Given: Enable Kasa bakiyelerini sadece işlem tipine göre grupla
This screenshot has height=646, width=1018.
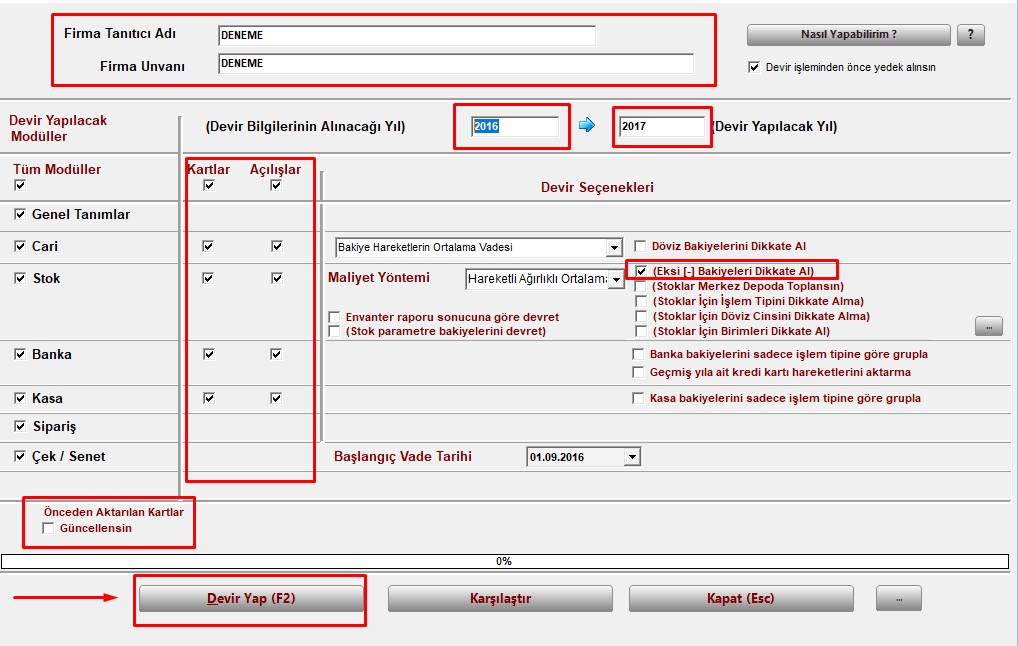Looking at the screenshot, I should coord(638,398).
